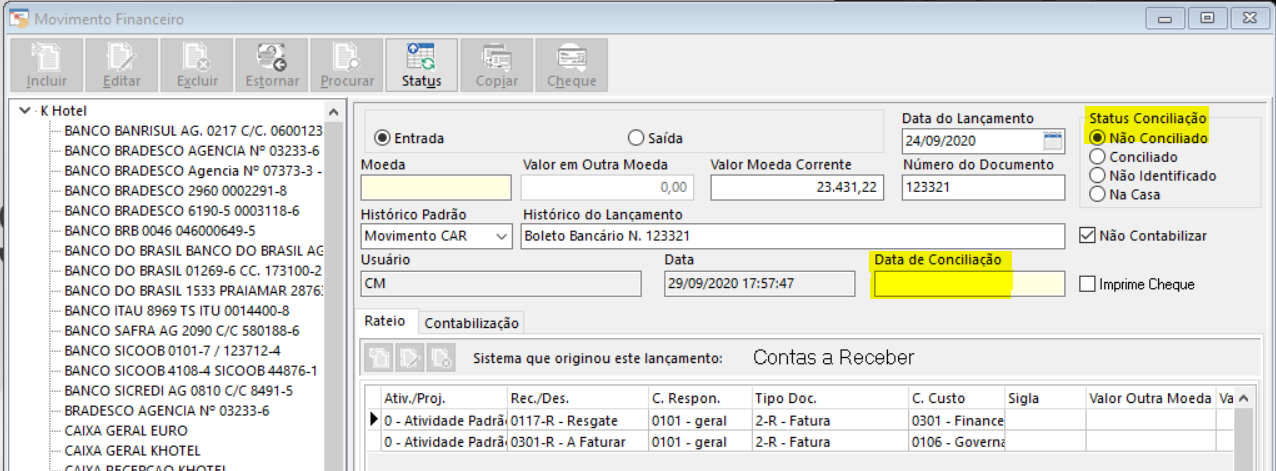Click the 0301-R - A Faturar cell

pyautogui.click(x=577, y=442)
